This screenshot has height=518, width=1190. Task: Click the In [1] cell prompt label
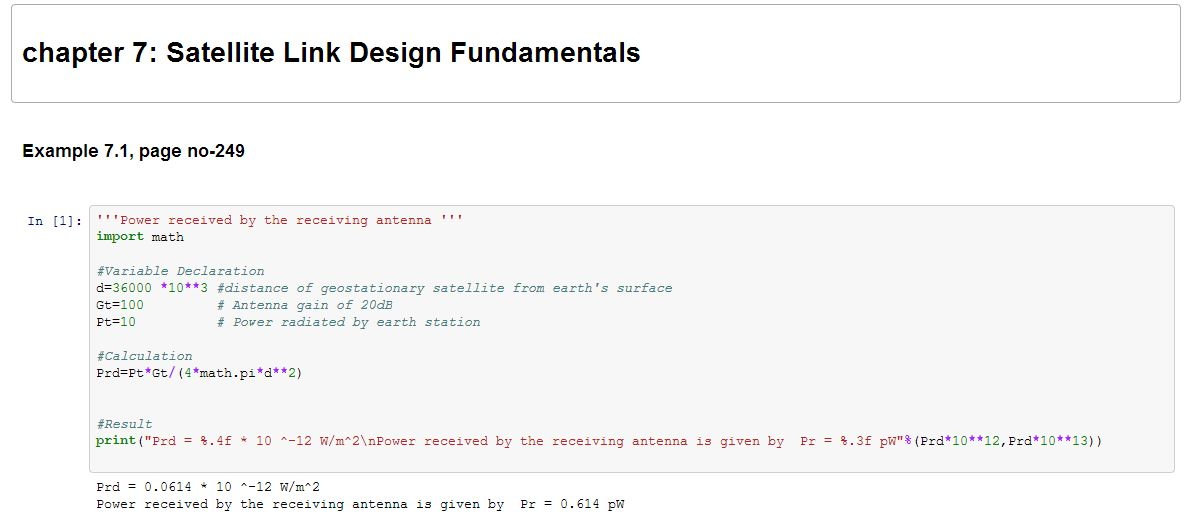click(55, 221)
